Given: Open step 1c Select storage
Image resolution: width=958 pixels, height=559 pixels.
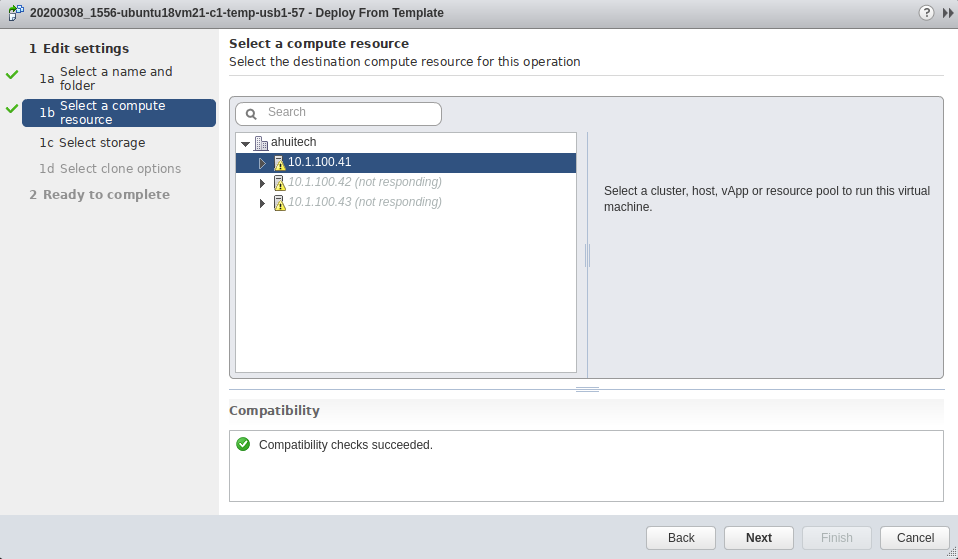Looking at the screenshot, I should click(101, 143).
